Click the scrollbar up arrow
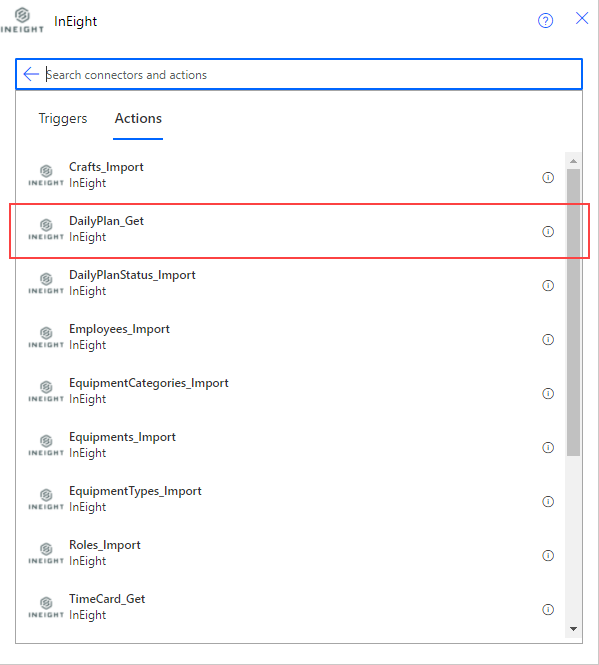 574,161
